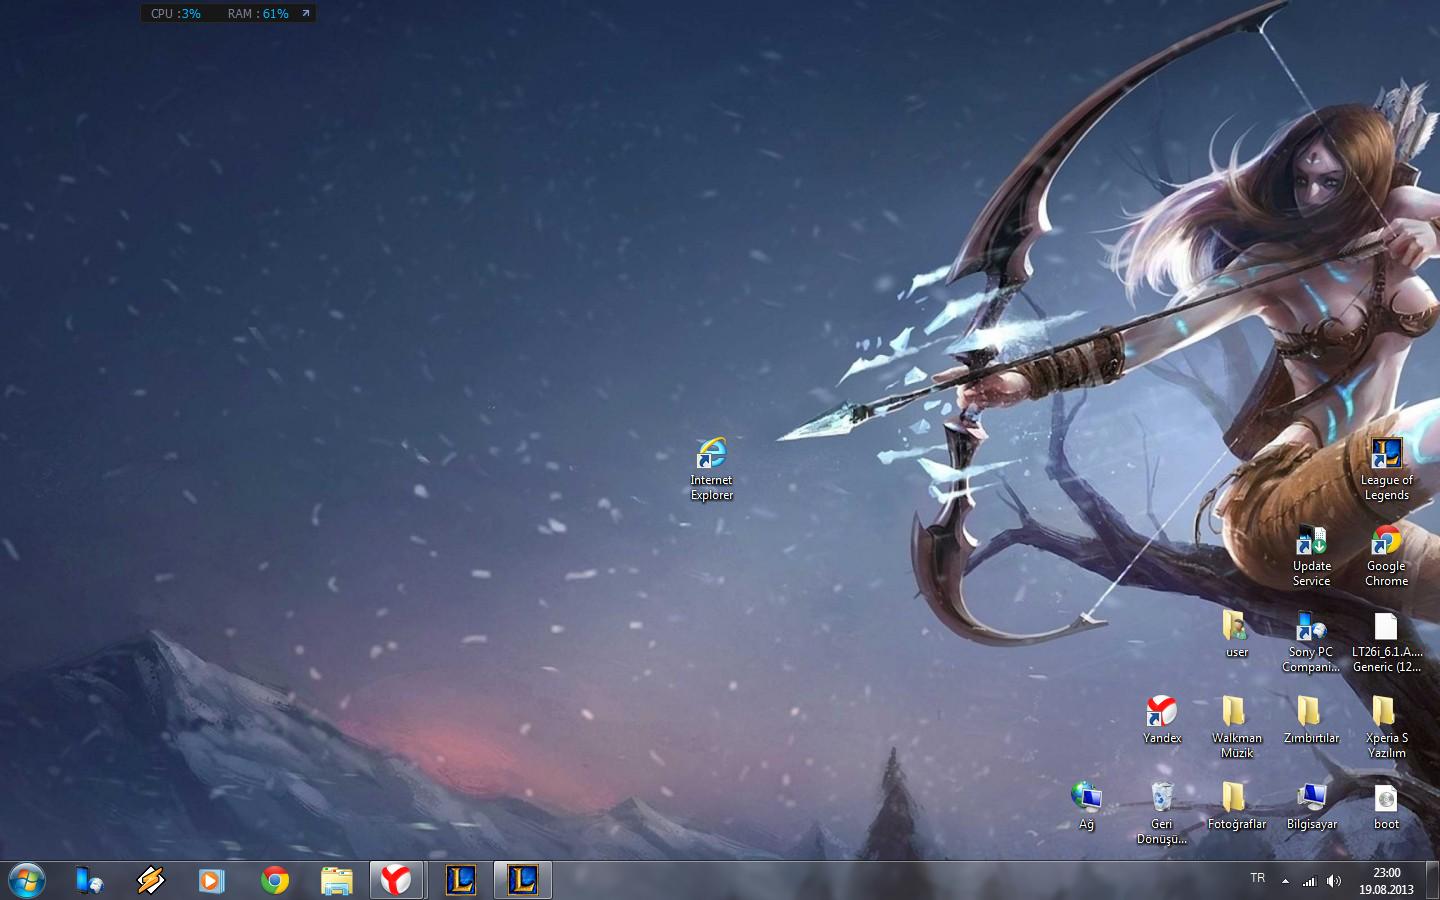The height and width of the screenshot is (900, 1440).
Task: Click the CPU :3% readout
Action: pyautogui.click(x=175, y=13)
